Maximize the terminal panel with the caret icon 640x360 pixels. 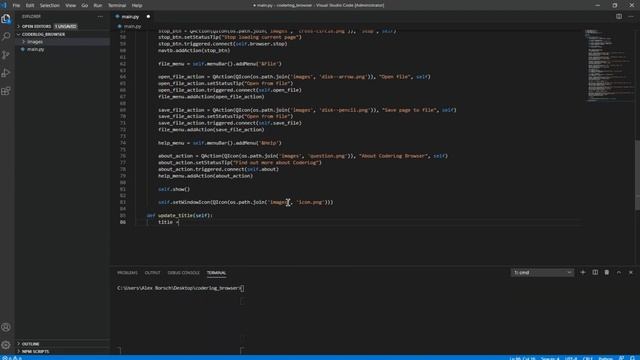[x=619, y=272]
